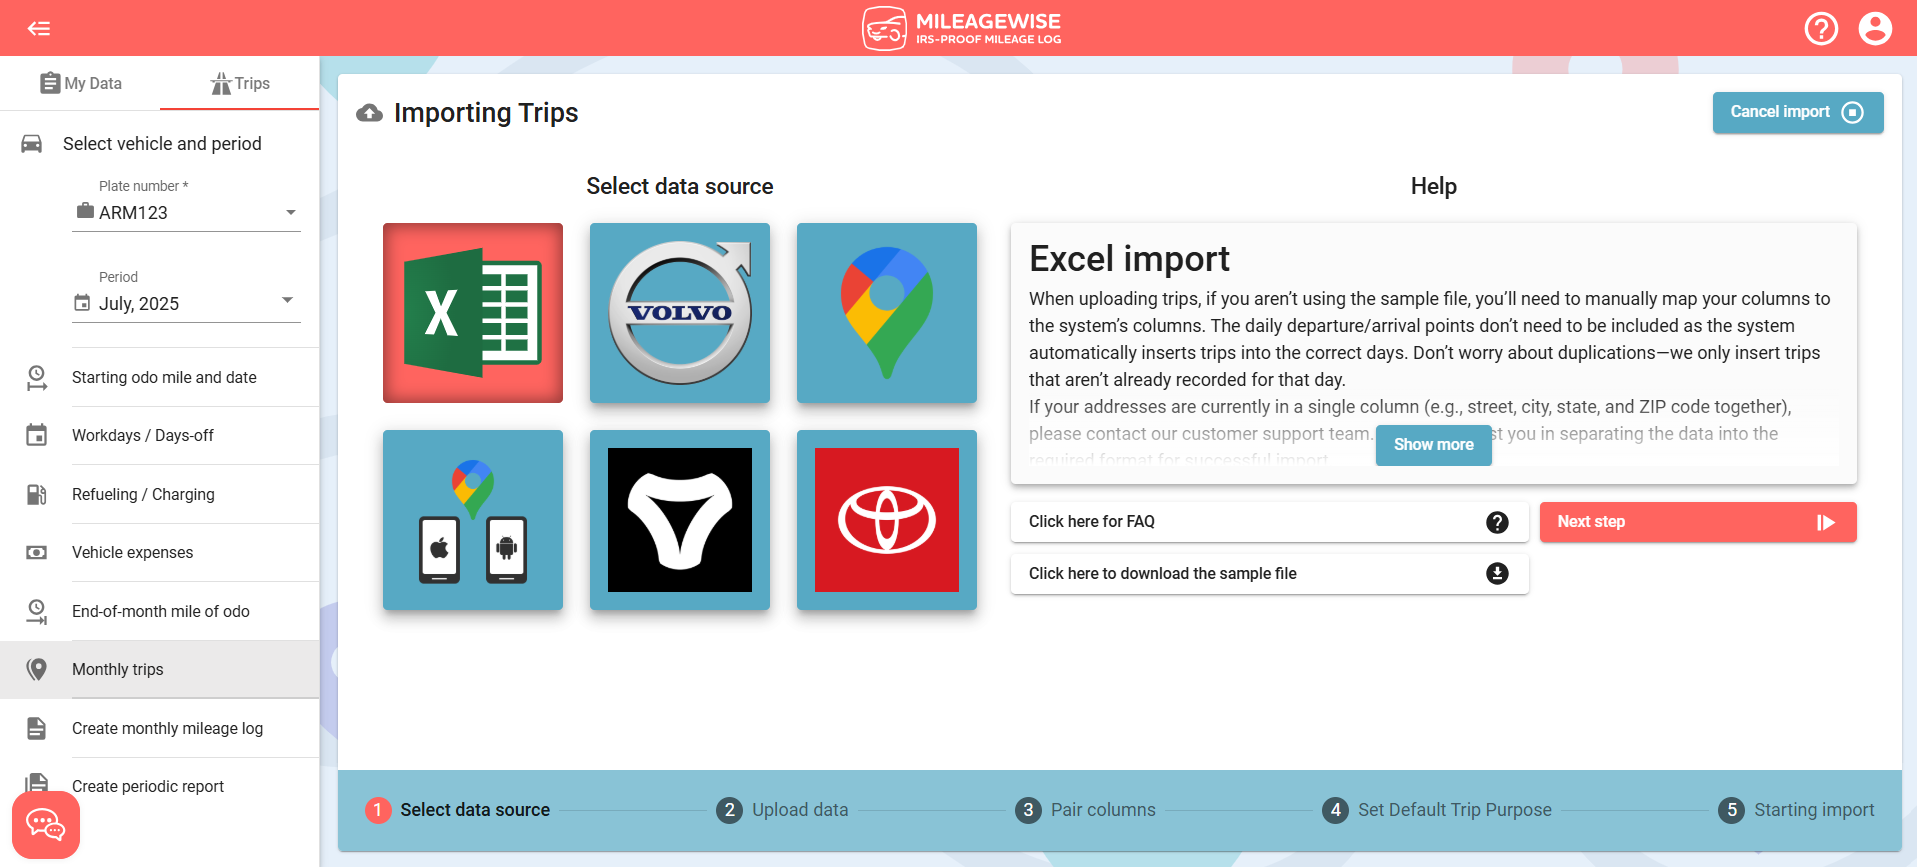Viewport: 1917px width, 867px height.
Task: Open the live chat support bubble
Action: [46, 825]
